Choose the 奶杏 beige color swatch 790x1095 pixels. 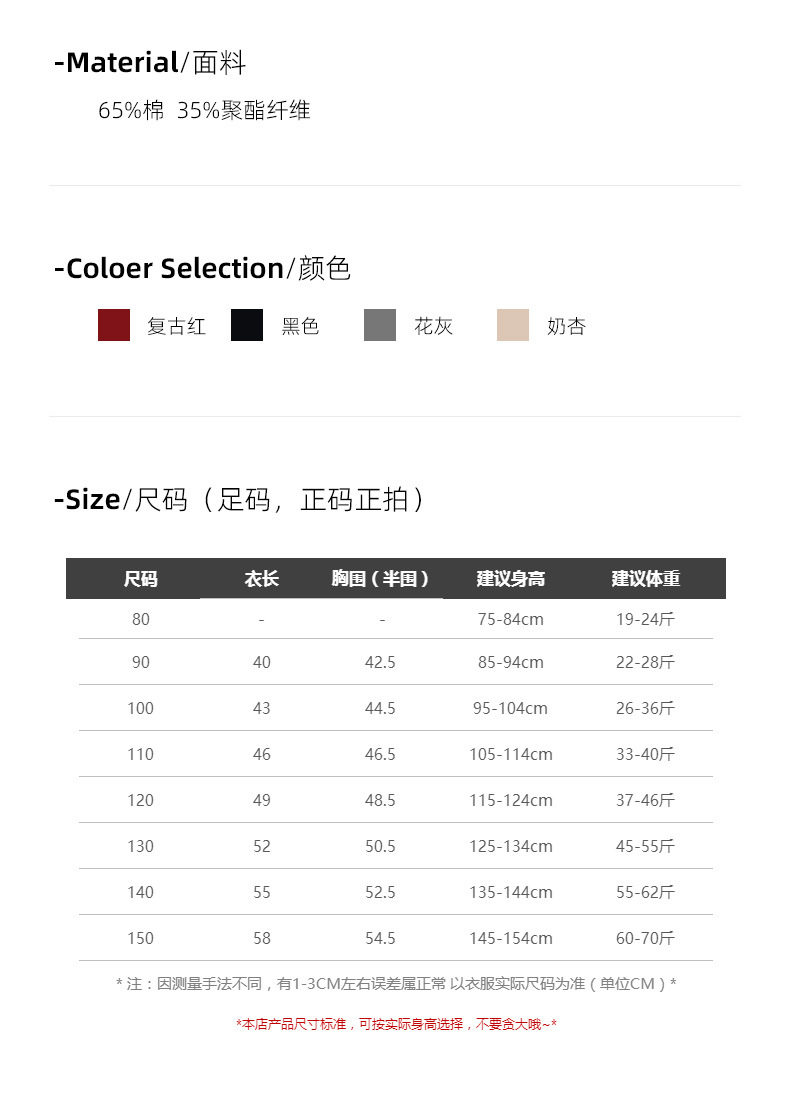coord(513,325)
